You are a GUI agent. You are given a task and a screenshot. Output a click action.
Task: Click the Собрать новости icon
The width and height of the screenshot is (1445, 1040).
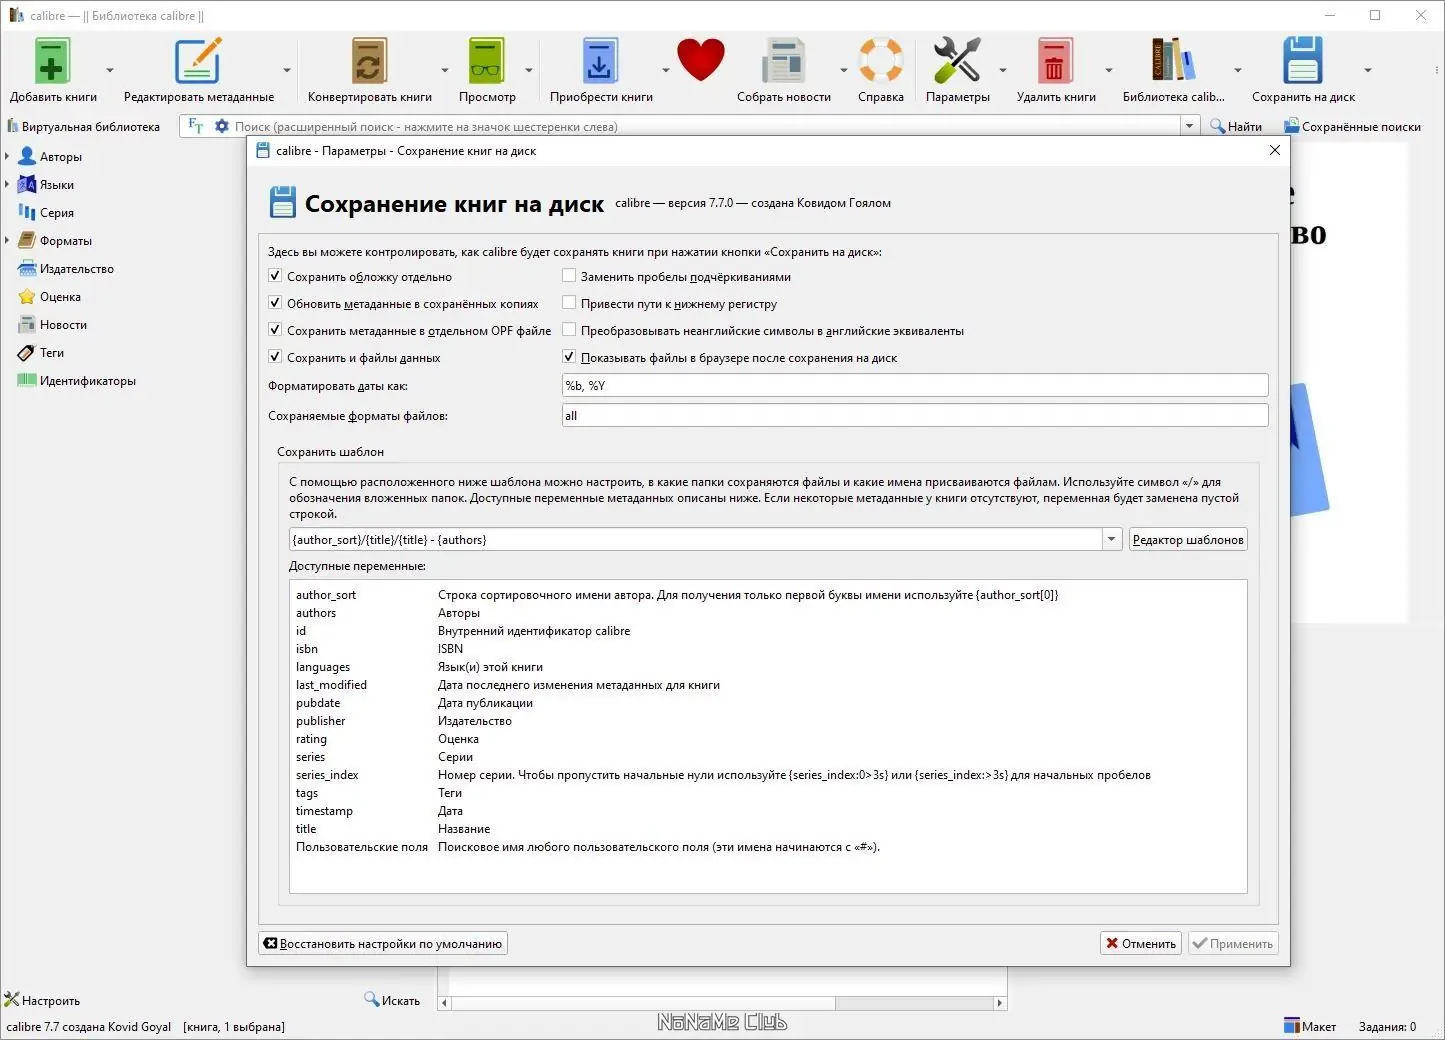click(783, 61)
